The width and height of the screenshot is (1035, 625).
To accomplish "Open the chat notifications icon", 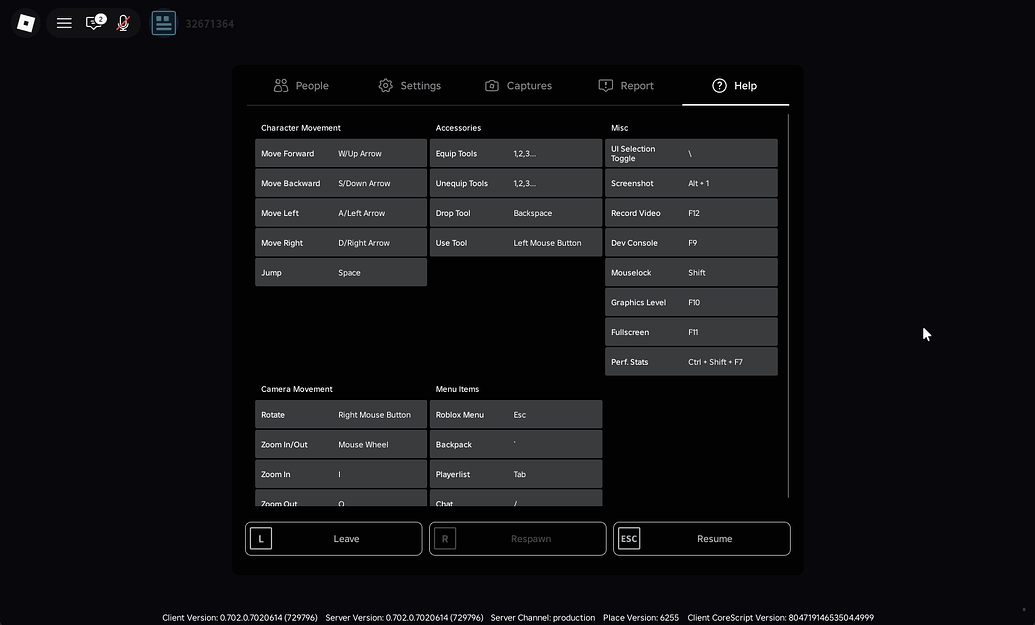I will (x=94, y=23).
